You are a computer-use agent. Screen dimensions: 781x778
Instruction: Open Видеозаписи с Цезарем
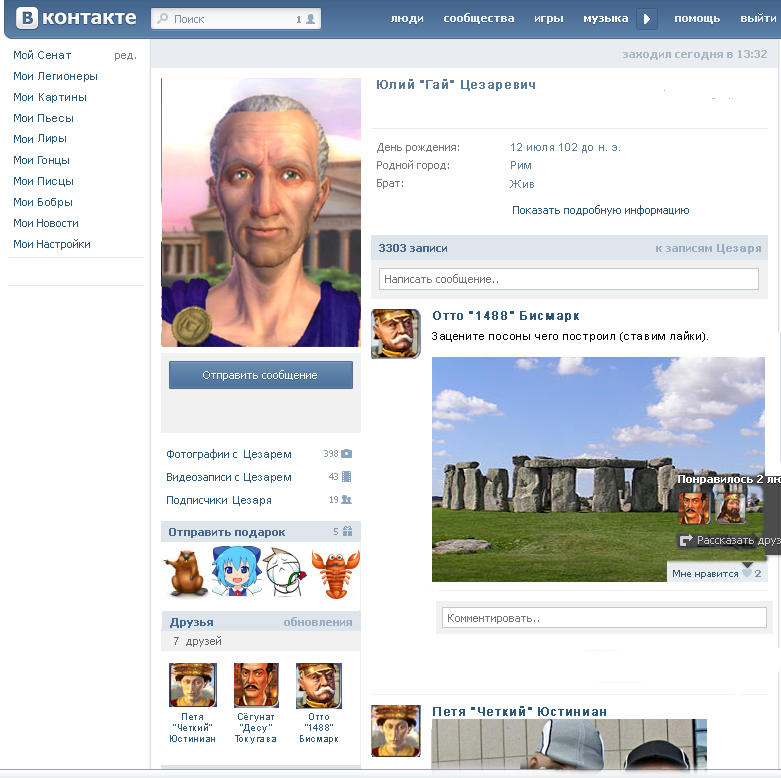point(229,477)
